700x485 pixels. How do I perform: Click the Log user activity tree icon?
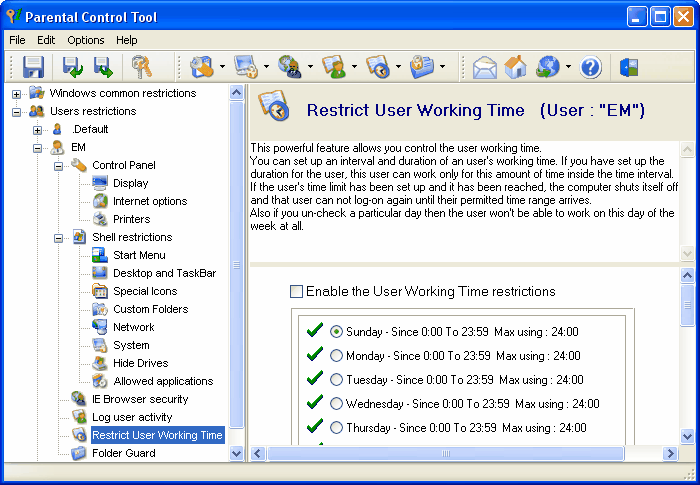click(79, 417)
